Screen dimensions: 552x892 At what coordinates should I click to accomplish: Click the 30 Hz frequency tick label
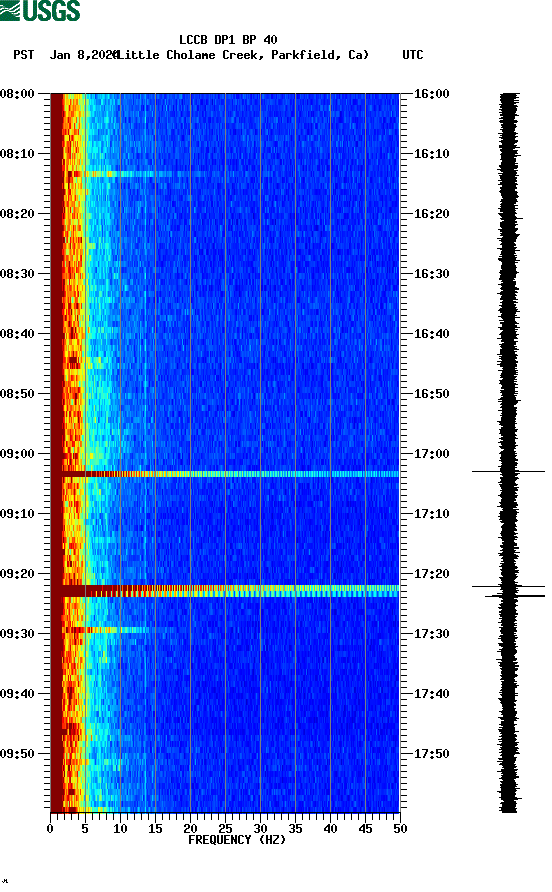point(260,829)
